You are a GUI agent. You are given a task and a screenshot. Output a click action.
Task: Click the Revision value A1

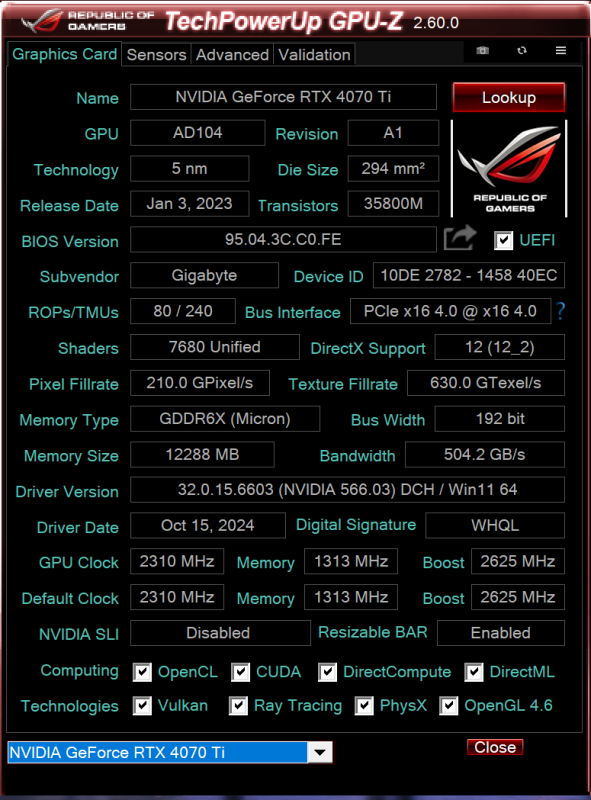click(393, 133)
